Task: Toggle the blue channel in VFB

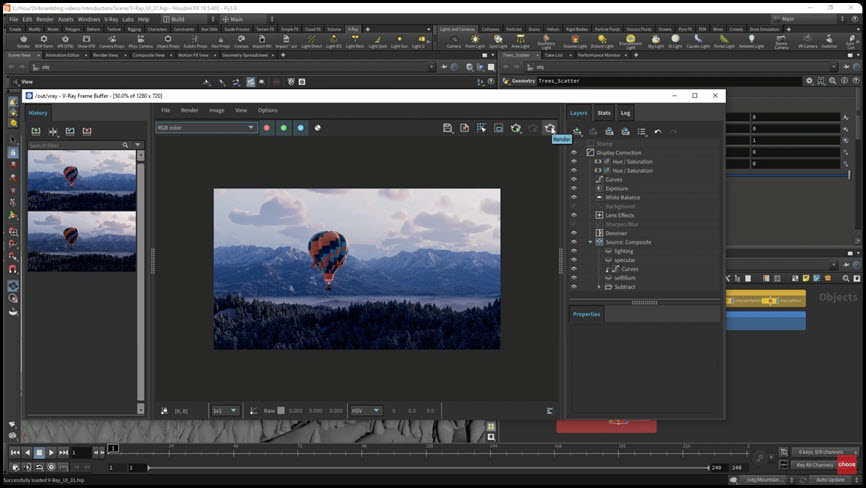Action: click(x=300, y=128)
